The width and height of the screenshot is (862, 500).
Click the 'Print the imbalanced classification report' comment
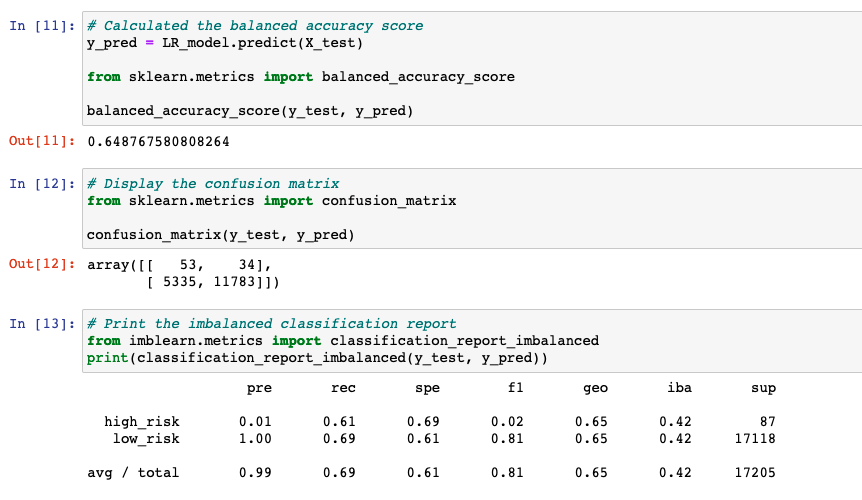point(272,324)
